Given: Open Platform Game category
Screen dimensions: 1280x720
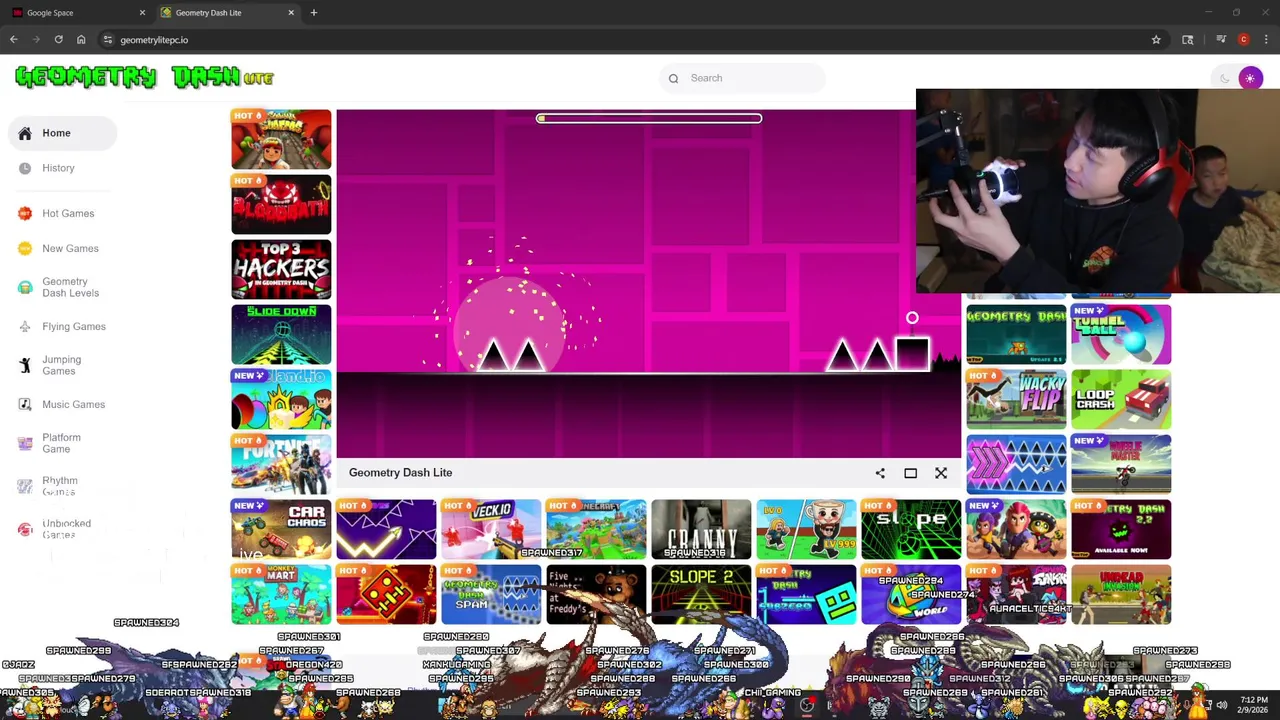Looking at the screenshot, I should 62,443.
